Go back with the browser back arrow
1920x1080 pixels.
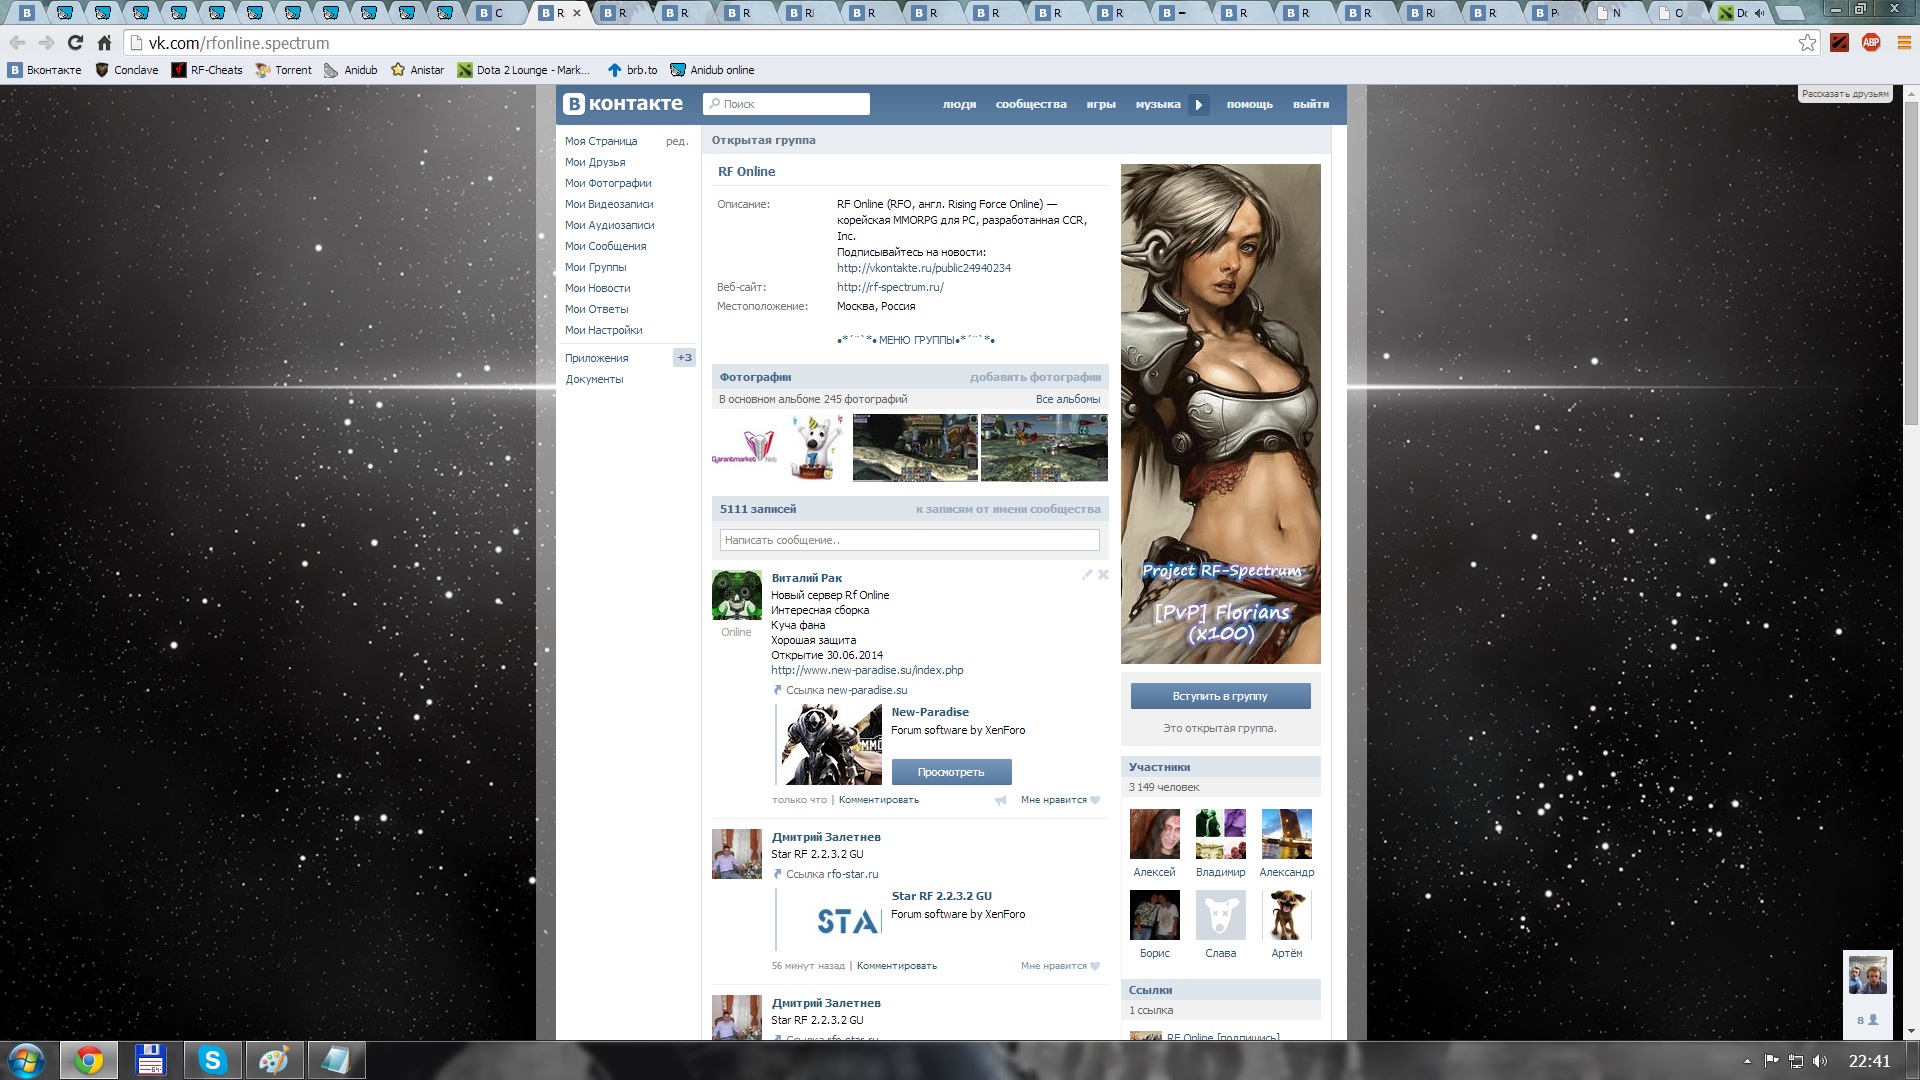click(x=17, y=43)
